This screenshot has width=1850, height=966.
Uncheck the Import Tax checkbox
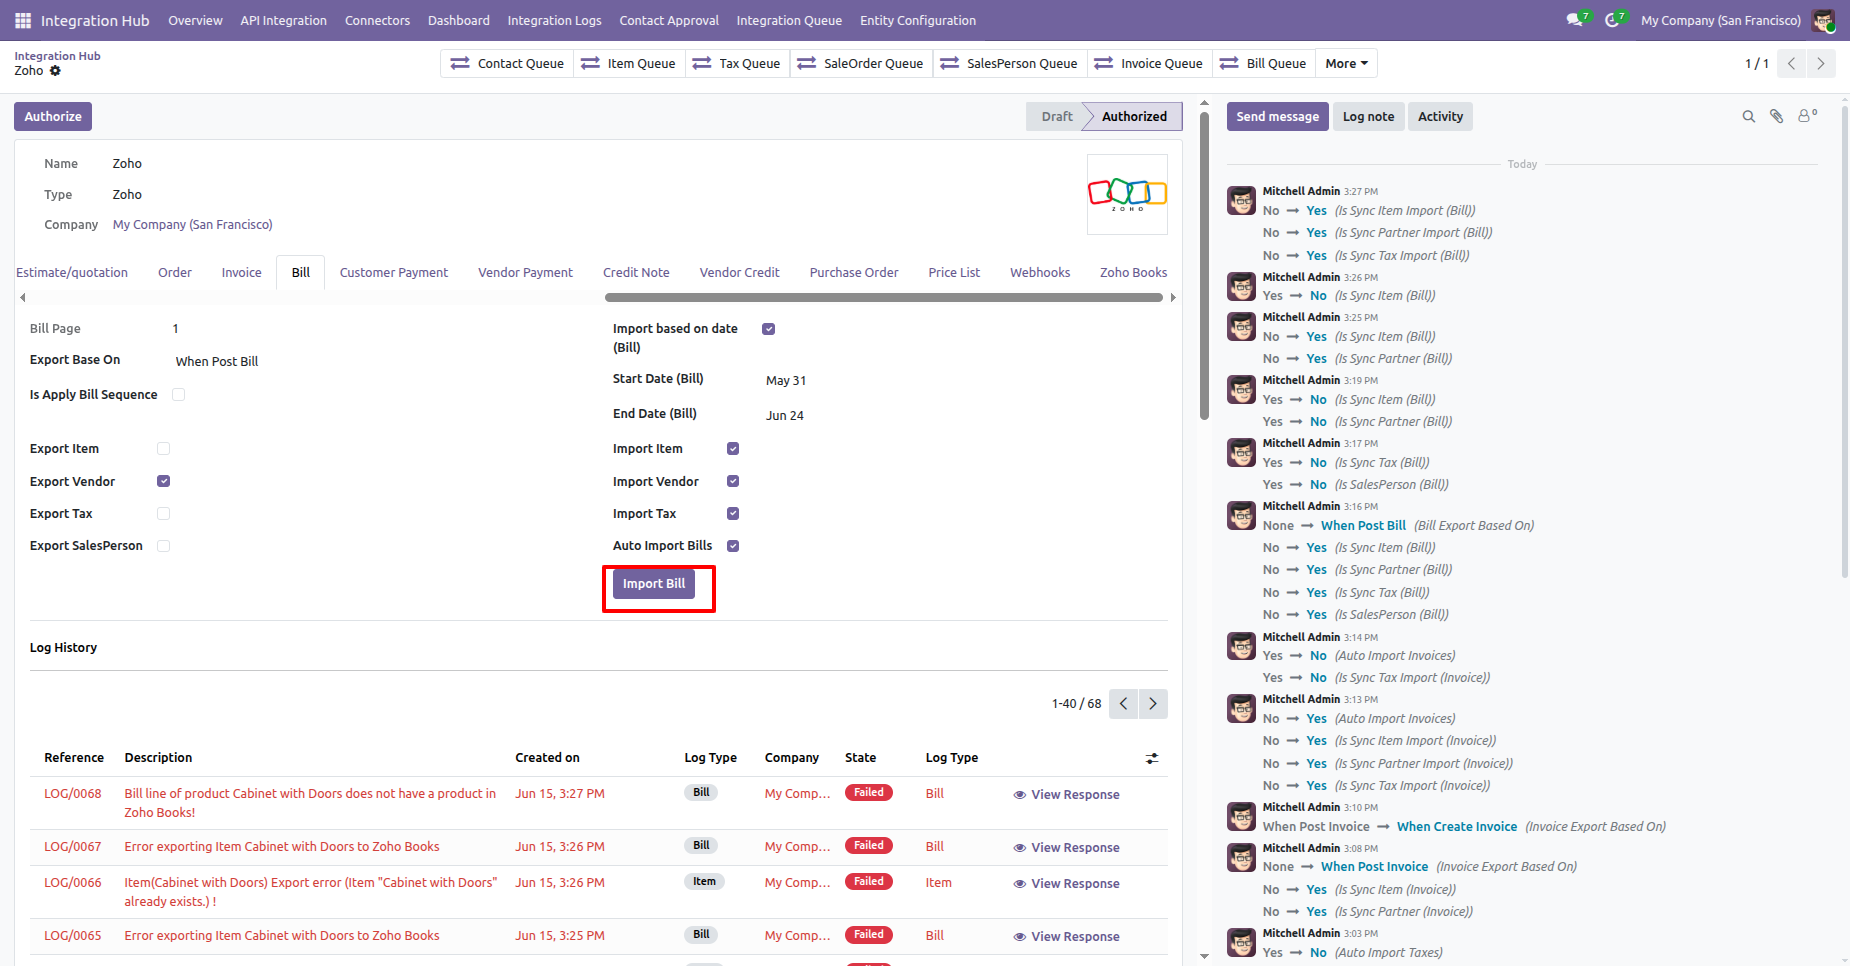click(733, 514)
